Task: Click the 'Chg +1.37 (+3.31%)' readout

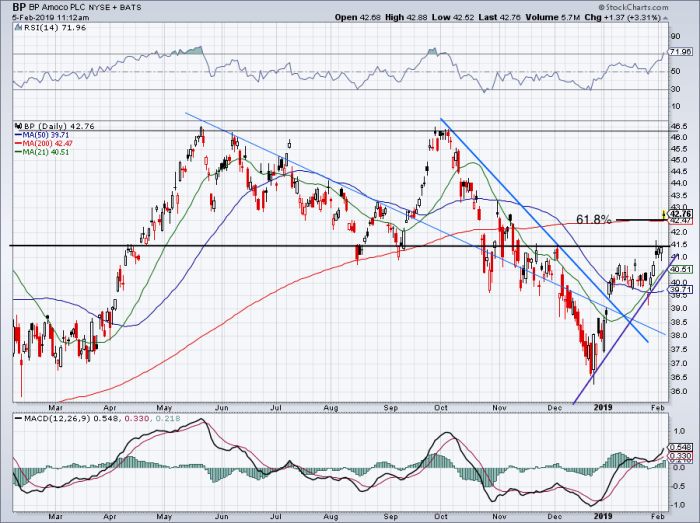Action: click(x=622, y=17)
